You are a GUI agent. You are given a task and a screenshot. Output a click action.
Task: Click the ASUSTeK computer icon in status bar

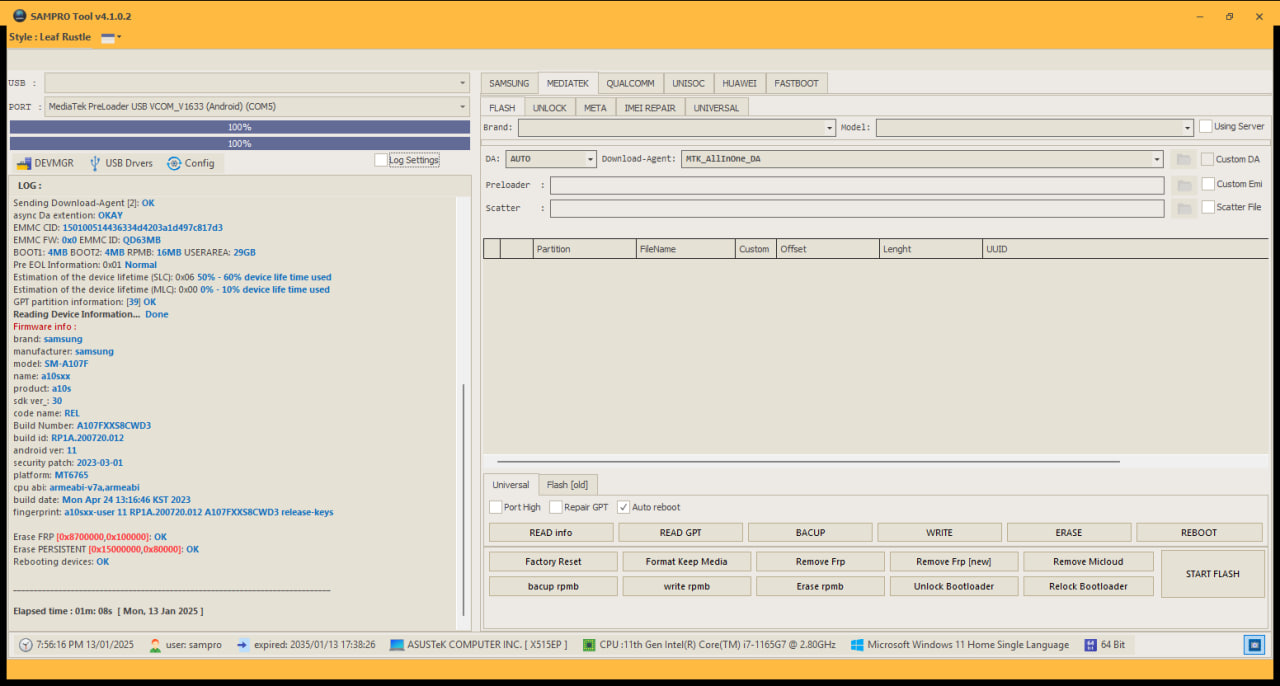397,645
